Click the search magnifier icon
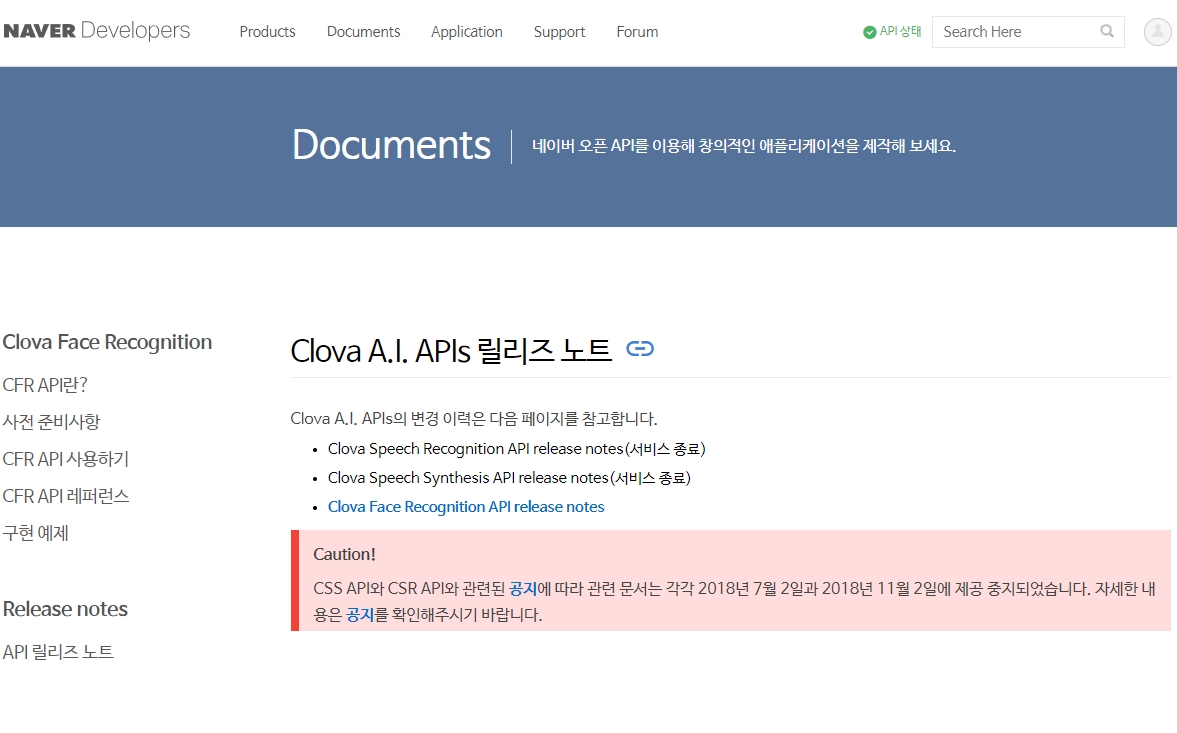Image resolution: width=1177 pixels, height=733 pixels. click(x=1106, y=32)
